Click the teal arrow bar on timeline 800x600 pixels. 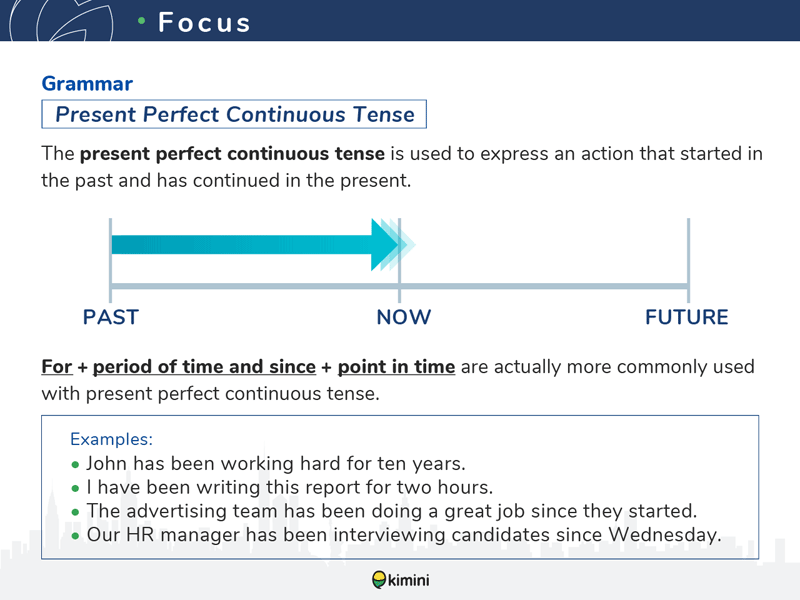(241, 244)
